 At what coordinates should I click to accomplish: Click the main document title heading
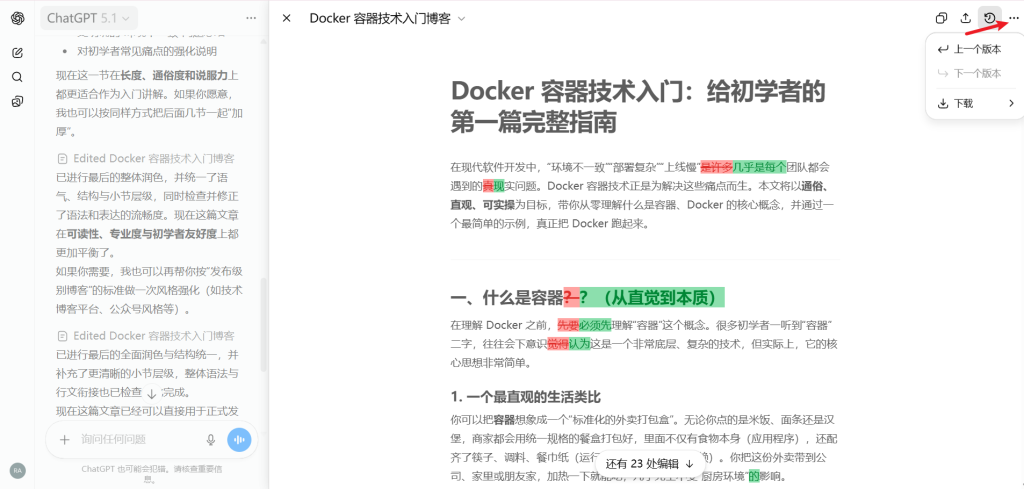(x=638, y=106)
